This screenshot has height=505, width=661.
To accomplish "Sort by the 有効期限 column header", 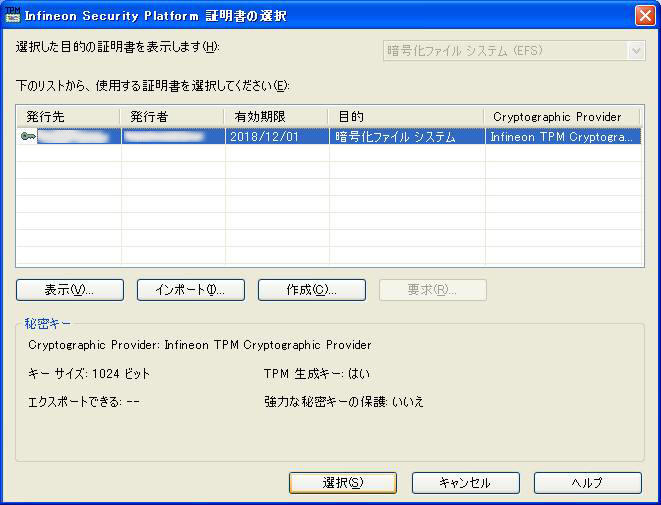I will click(276, 116).
